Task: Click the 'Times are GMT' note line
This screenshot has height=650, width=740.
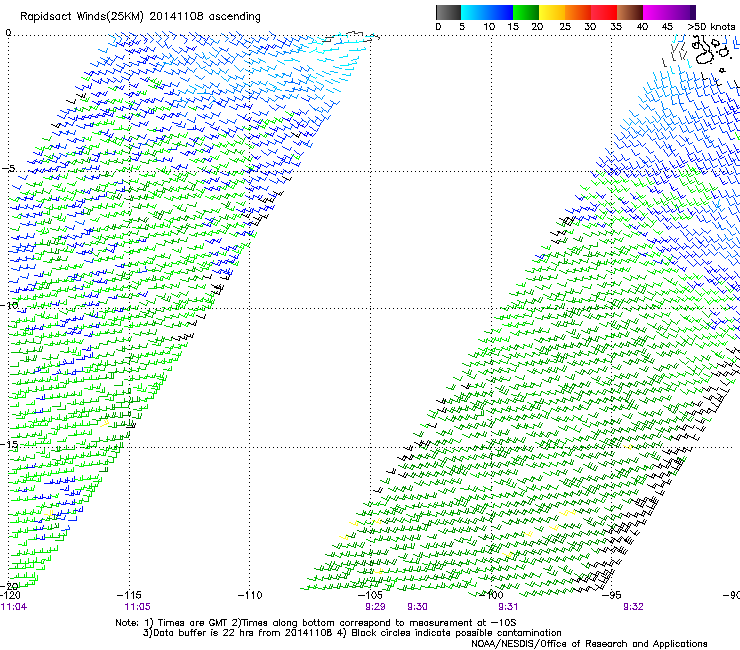Action: coord(316,623)
